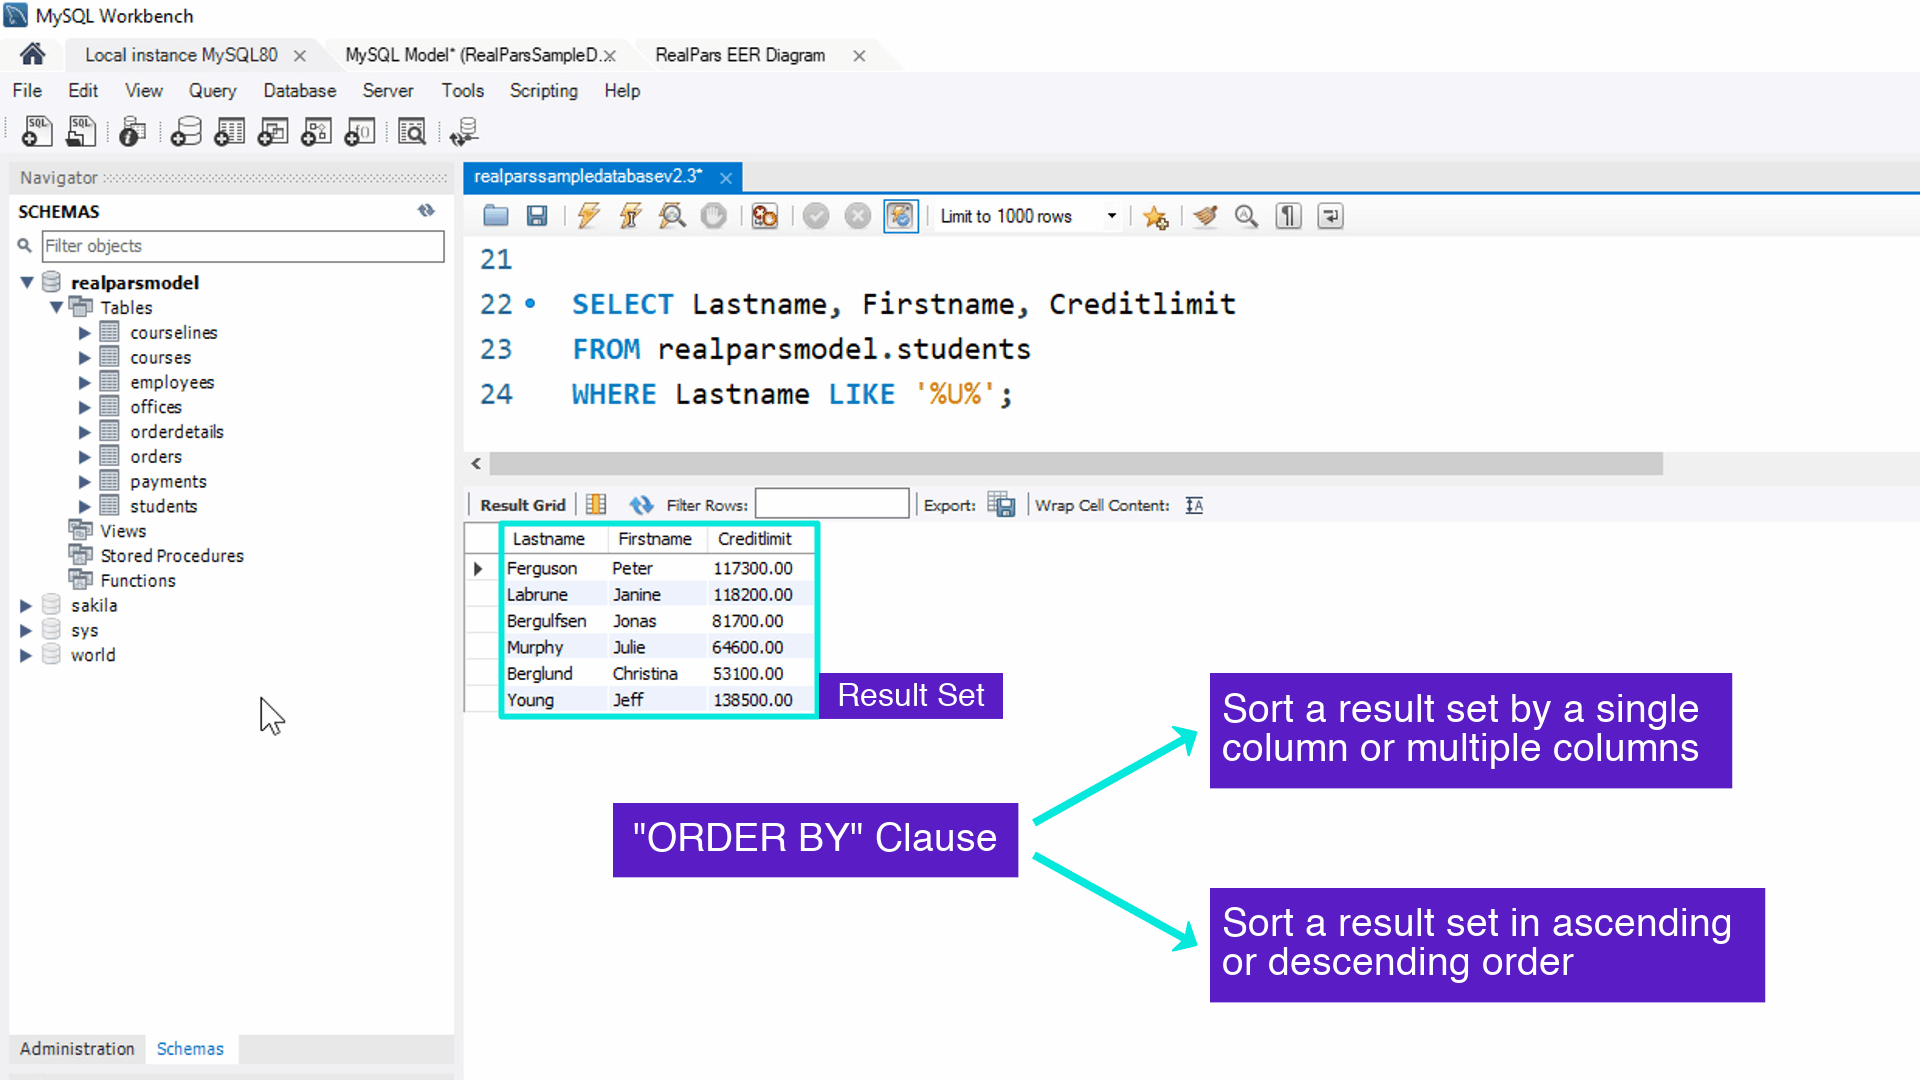Toggle invisible characters pilcrow button
This screenshot has width=1920, height=1080.
click(x=1288, y=216)
